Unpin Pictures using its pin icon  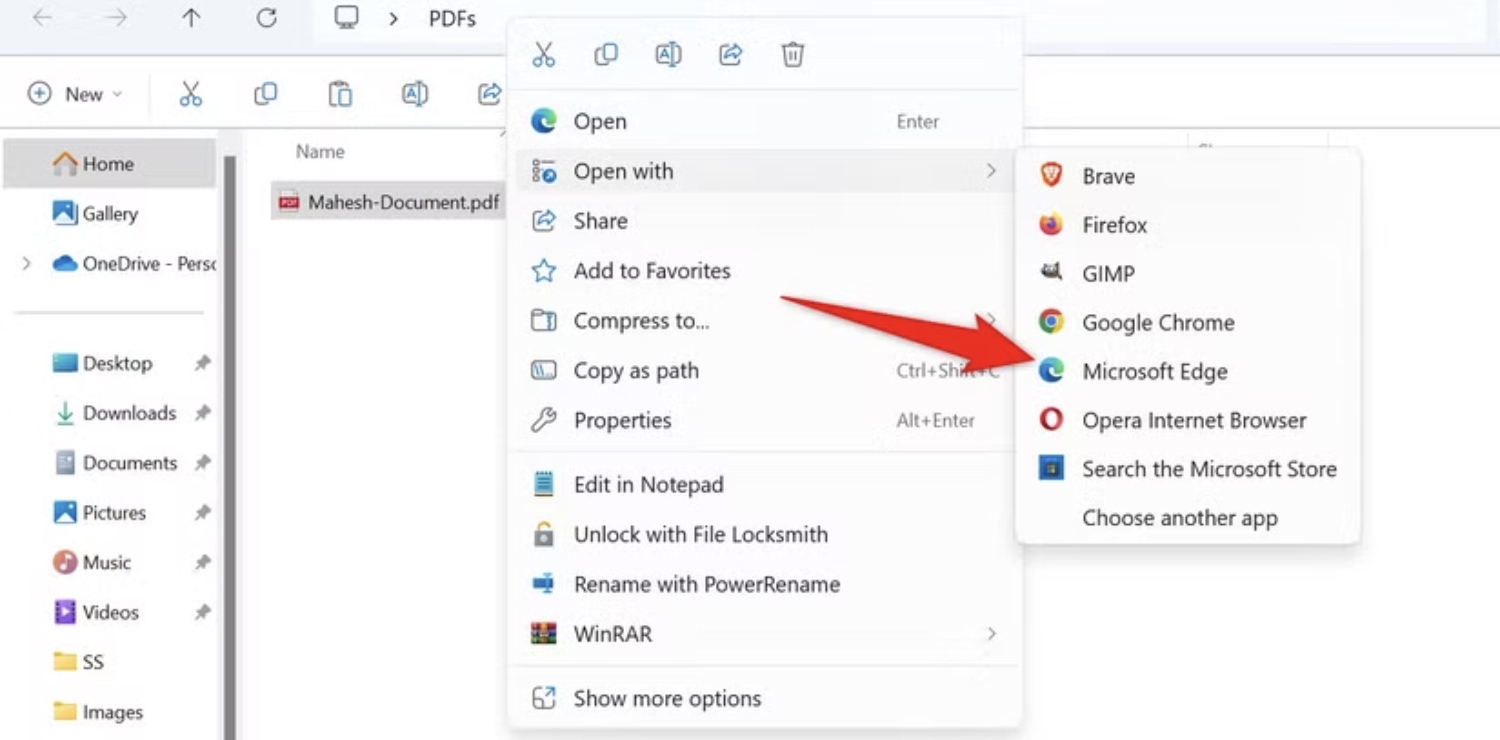202,513
